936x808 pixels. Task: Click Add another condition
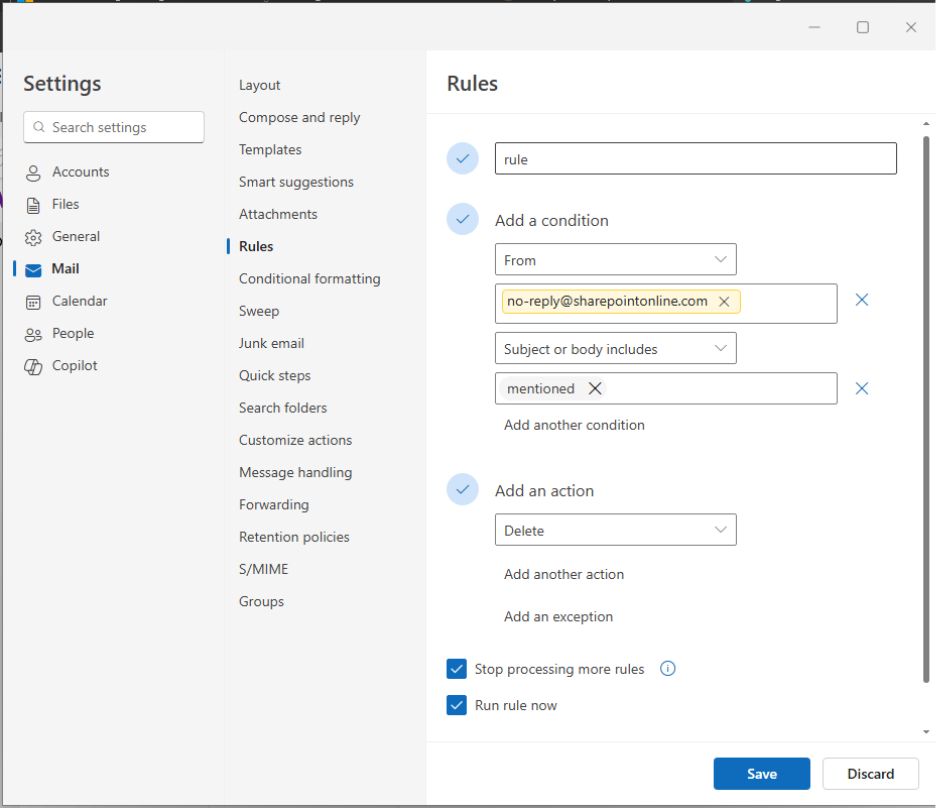[x=574, y=425]
